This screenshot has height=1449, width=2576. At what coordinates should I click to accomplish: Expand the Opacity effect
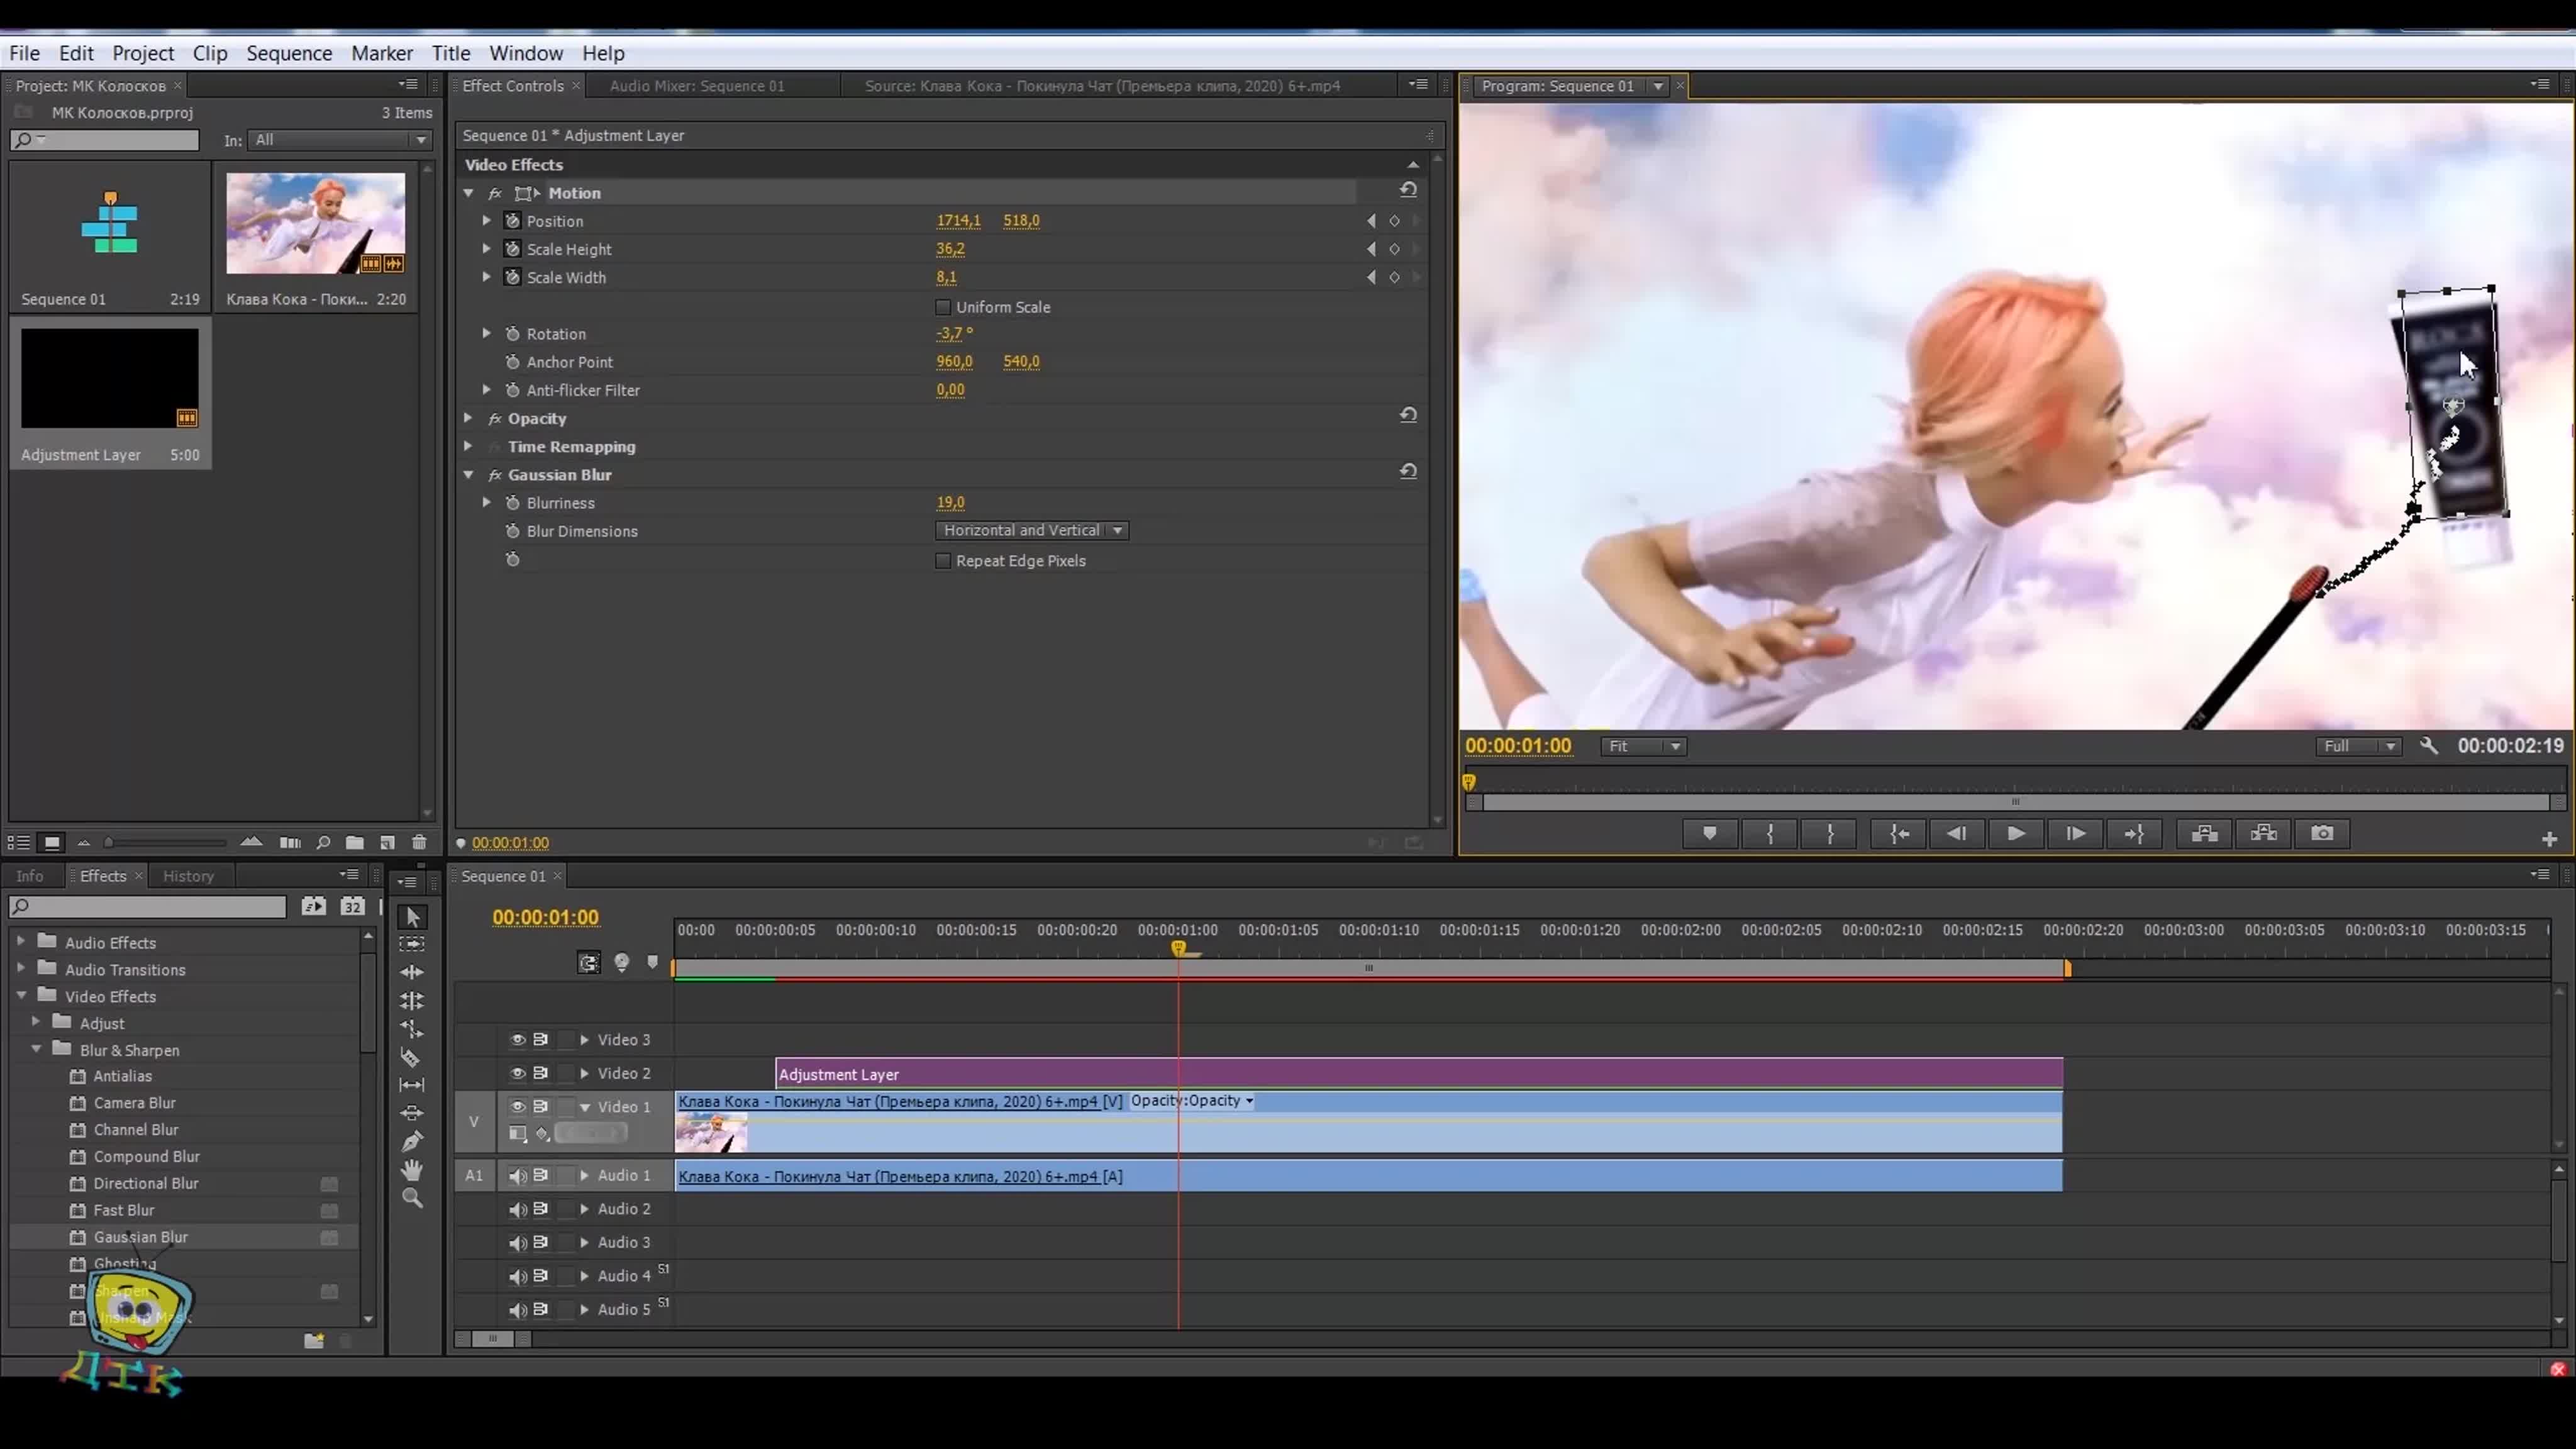[x=468, y=419]
